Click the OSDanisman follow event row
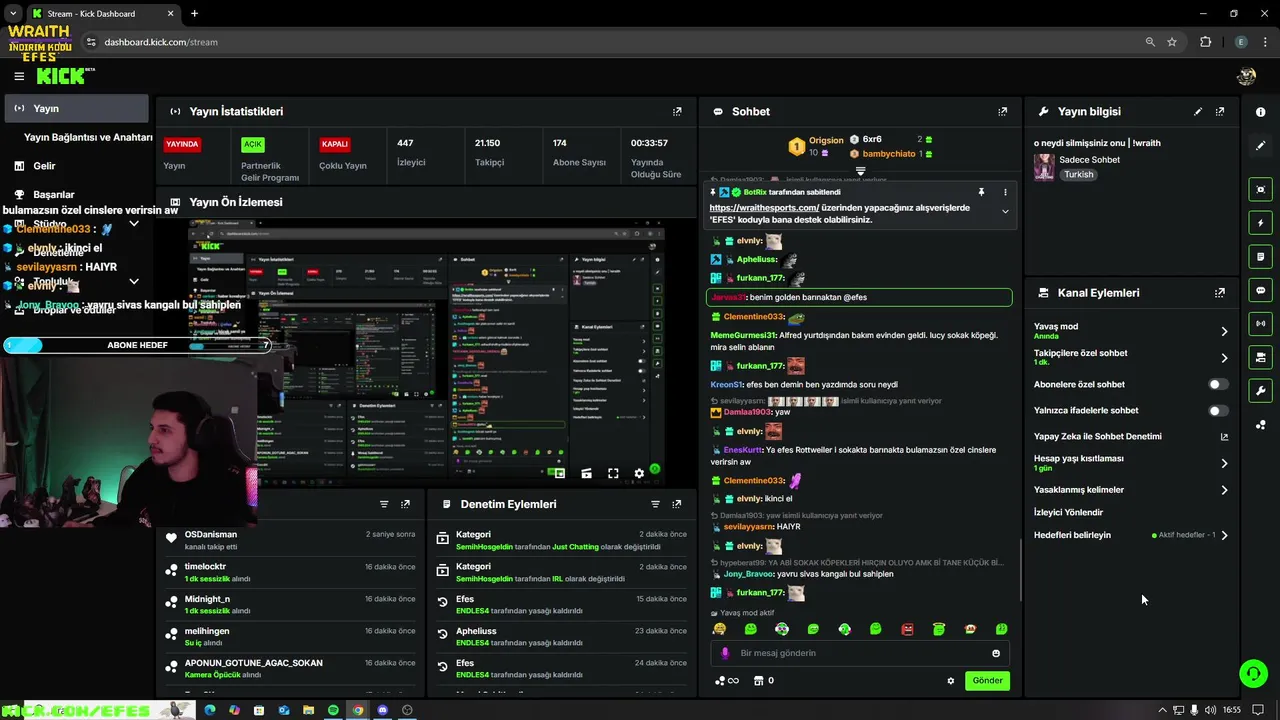Screen dimensions: 1280x720 290,540
